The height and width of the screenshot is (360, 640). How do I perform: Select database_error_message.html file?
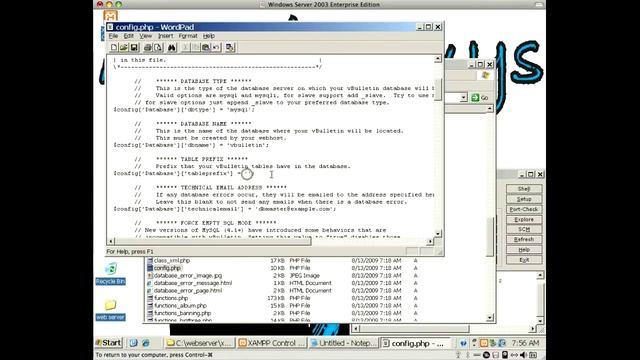tap(193, 283)
